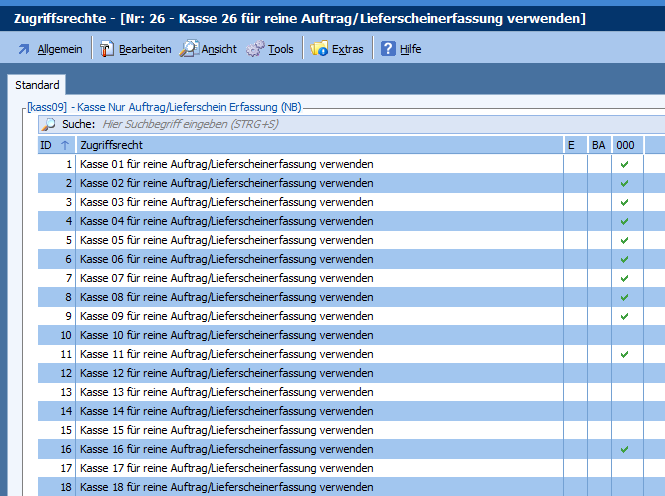Viewport: 665px width, 496px height.
Task: Click the Bearbeiten clipboard icon
Action: point(107,49)
